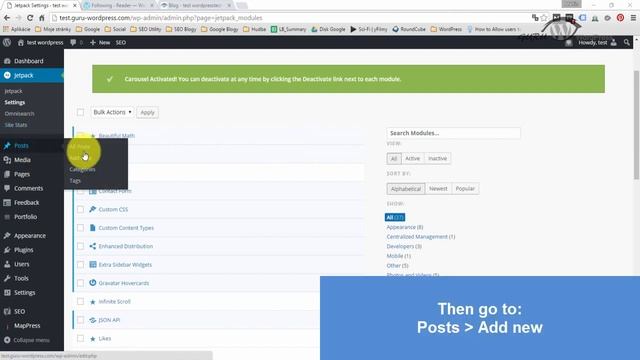The width and height of the screenshot is (640, 360).
Task: Click the Chrome bookmark star icon
Action: (x=544, y=18)
